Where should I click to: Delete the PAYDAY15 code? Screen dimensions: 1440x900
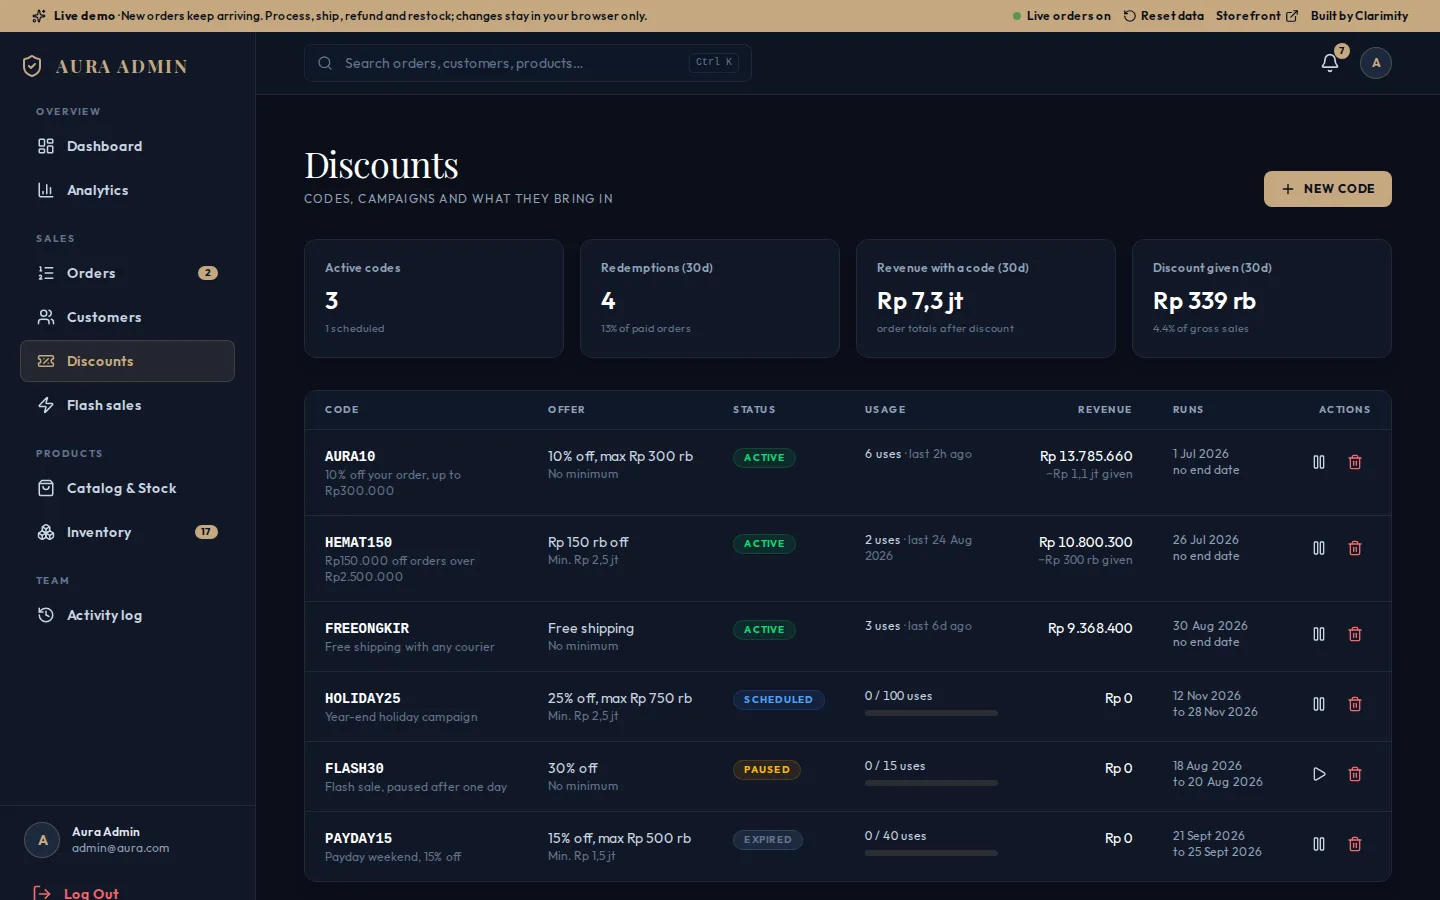(1355, 844)
